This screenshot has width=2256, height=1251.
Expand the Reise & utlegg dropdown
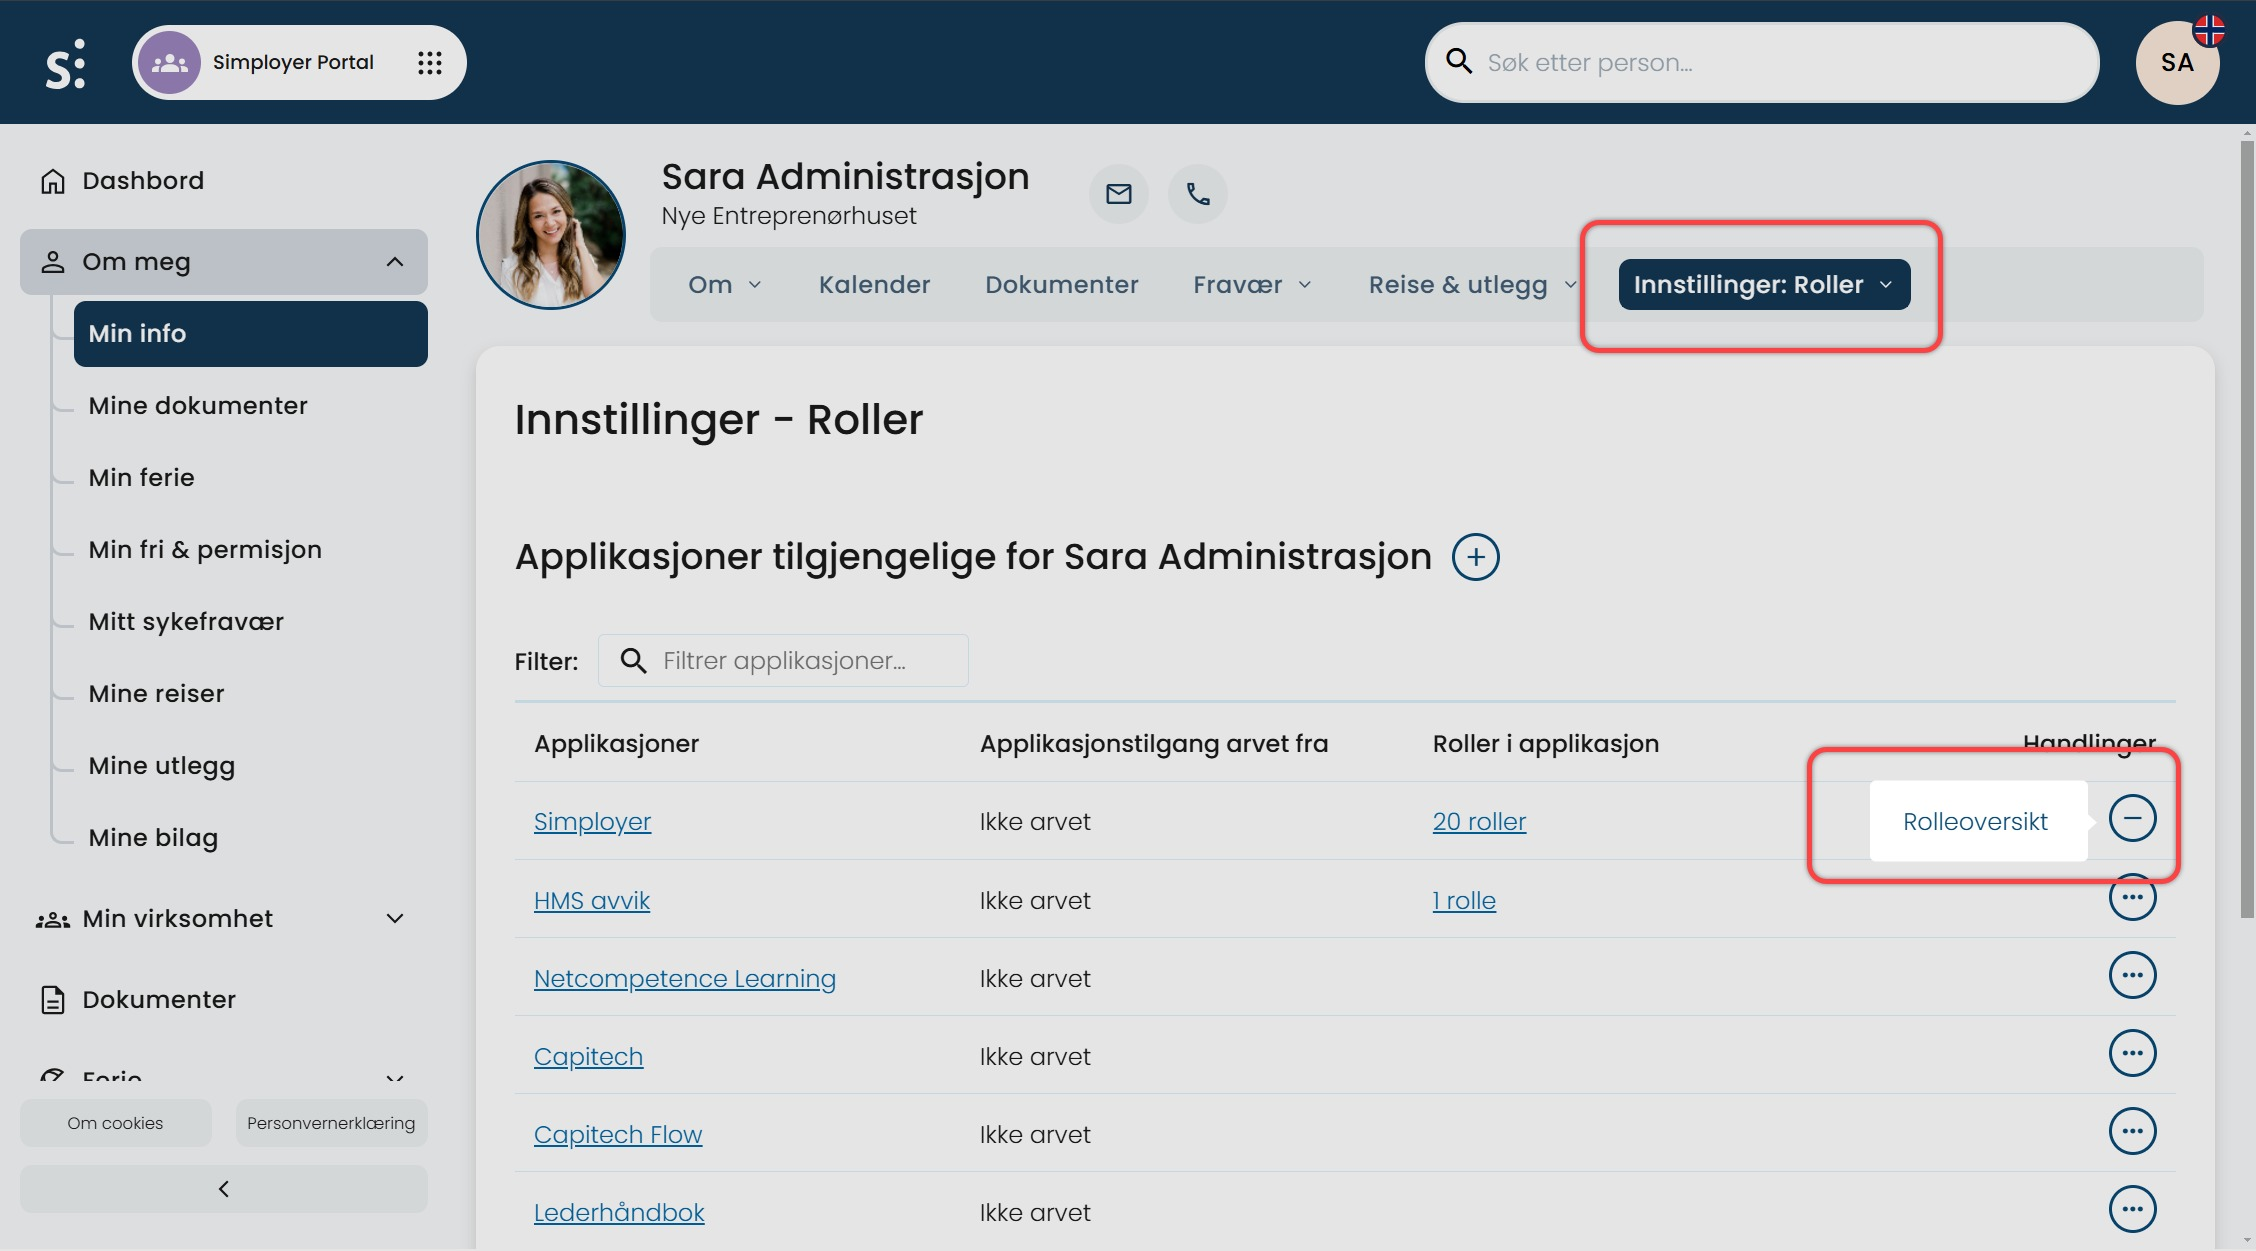point(1570,285)
